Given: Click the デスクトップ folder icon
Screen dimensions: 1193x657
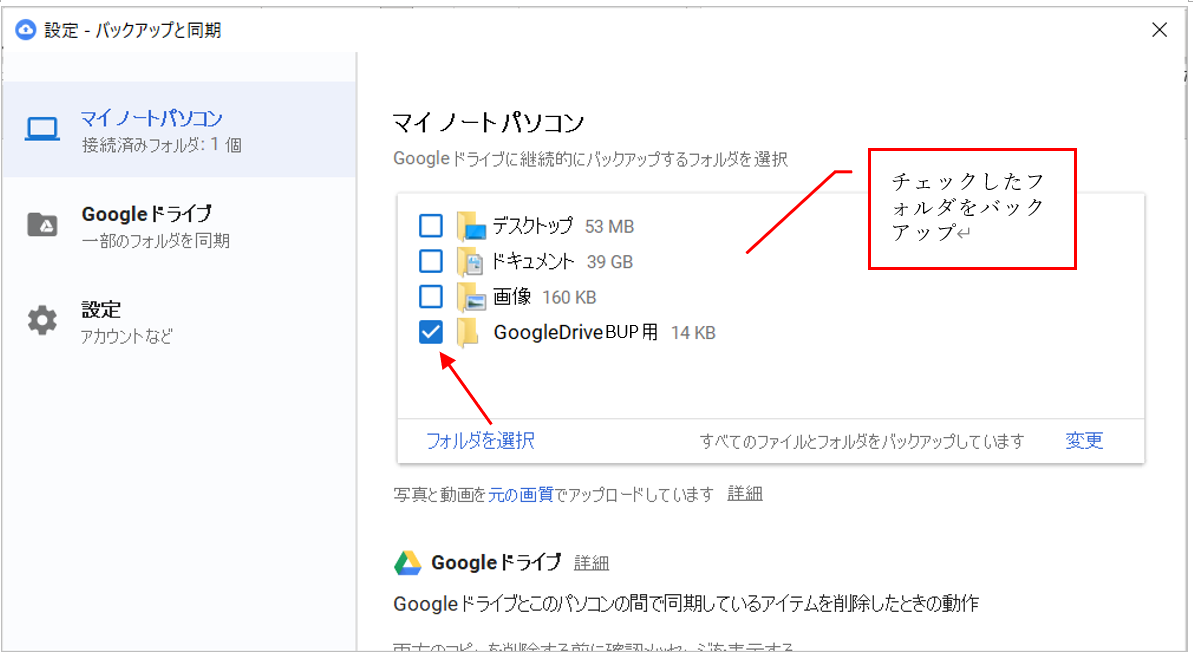Looking at the screenshot, I should [x=471, y=227].
